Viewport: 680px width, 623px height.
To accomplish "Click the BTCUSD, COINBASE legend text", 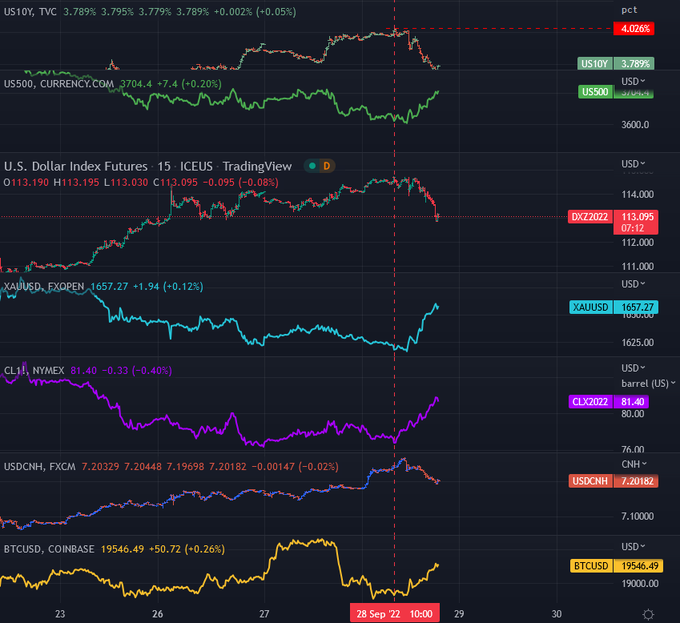I will [50, 549].
